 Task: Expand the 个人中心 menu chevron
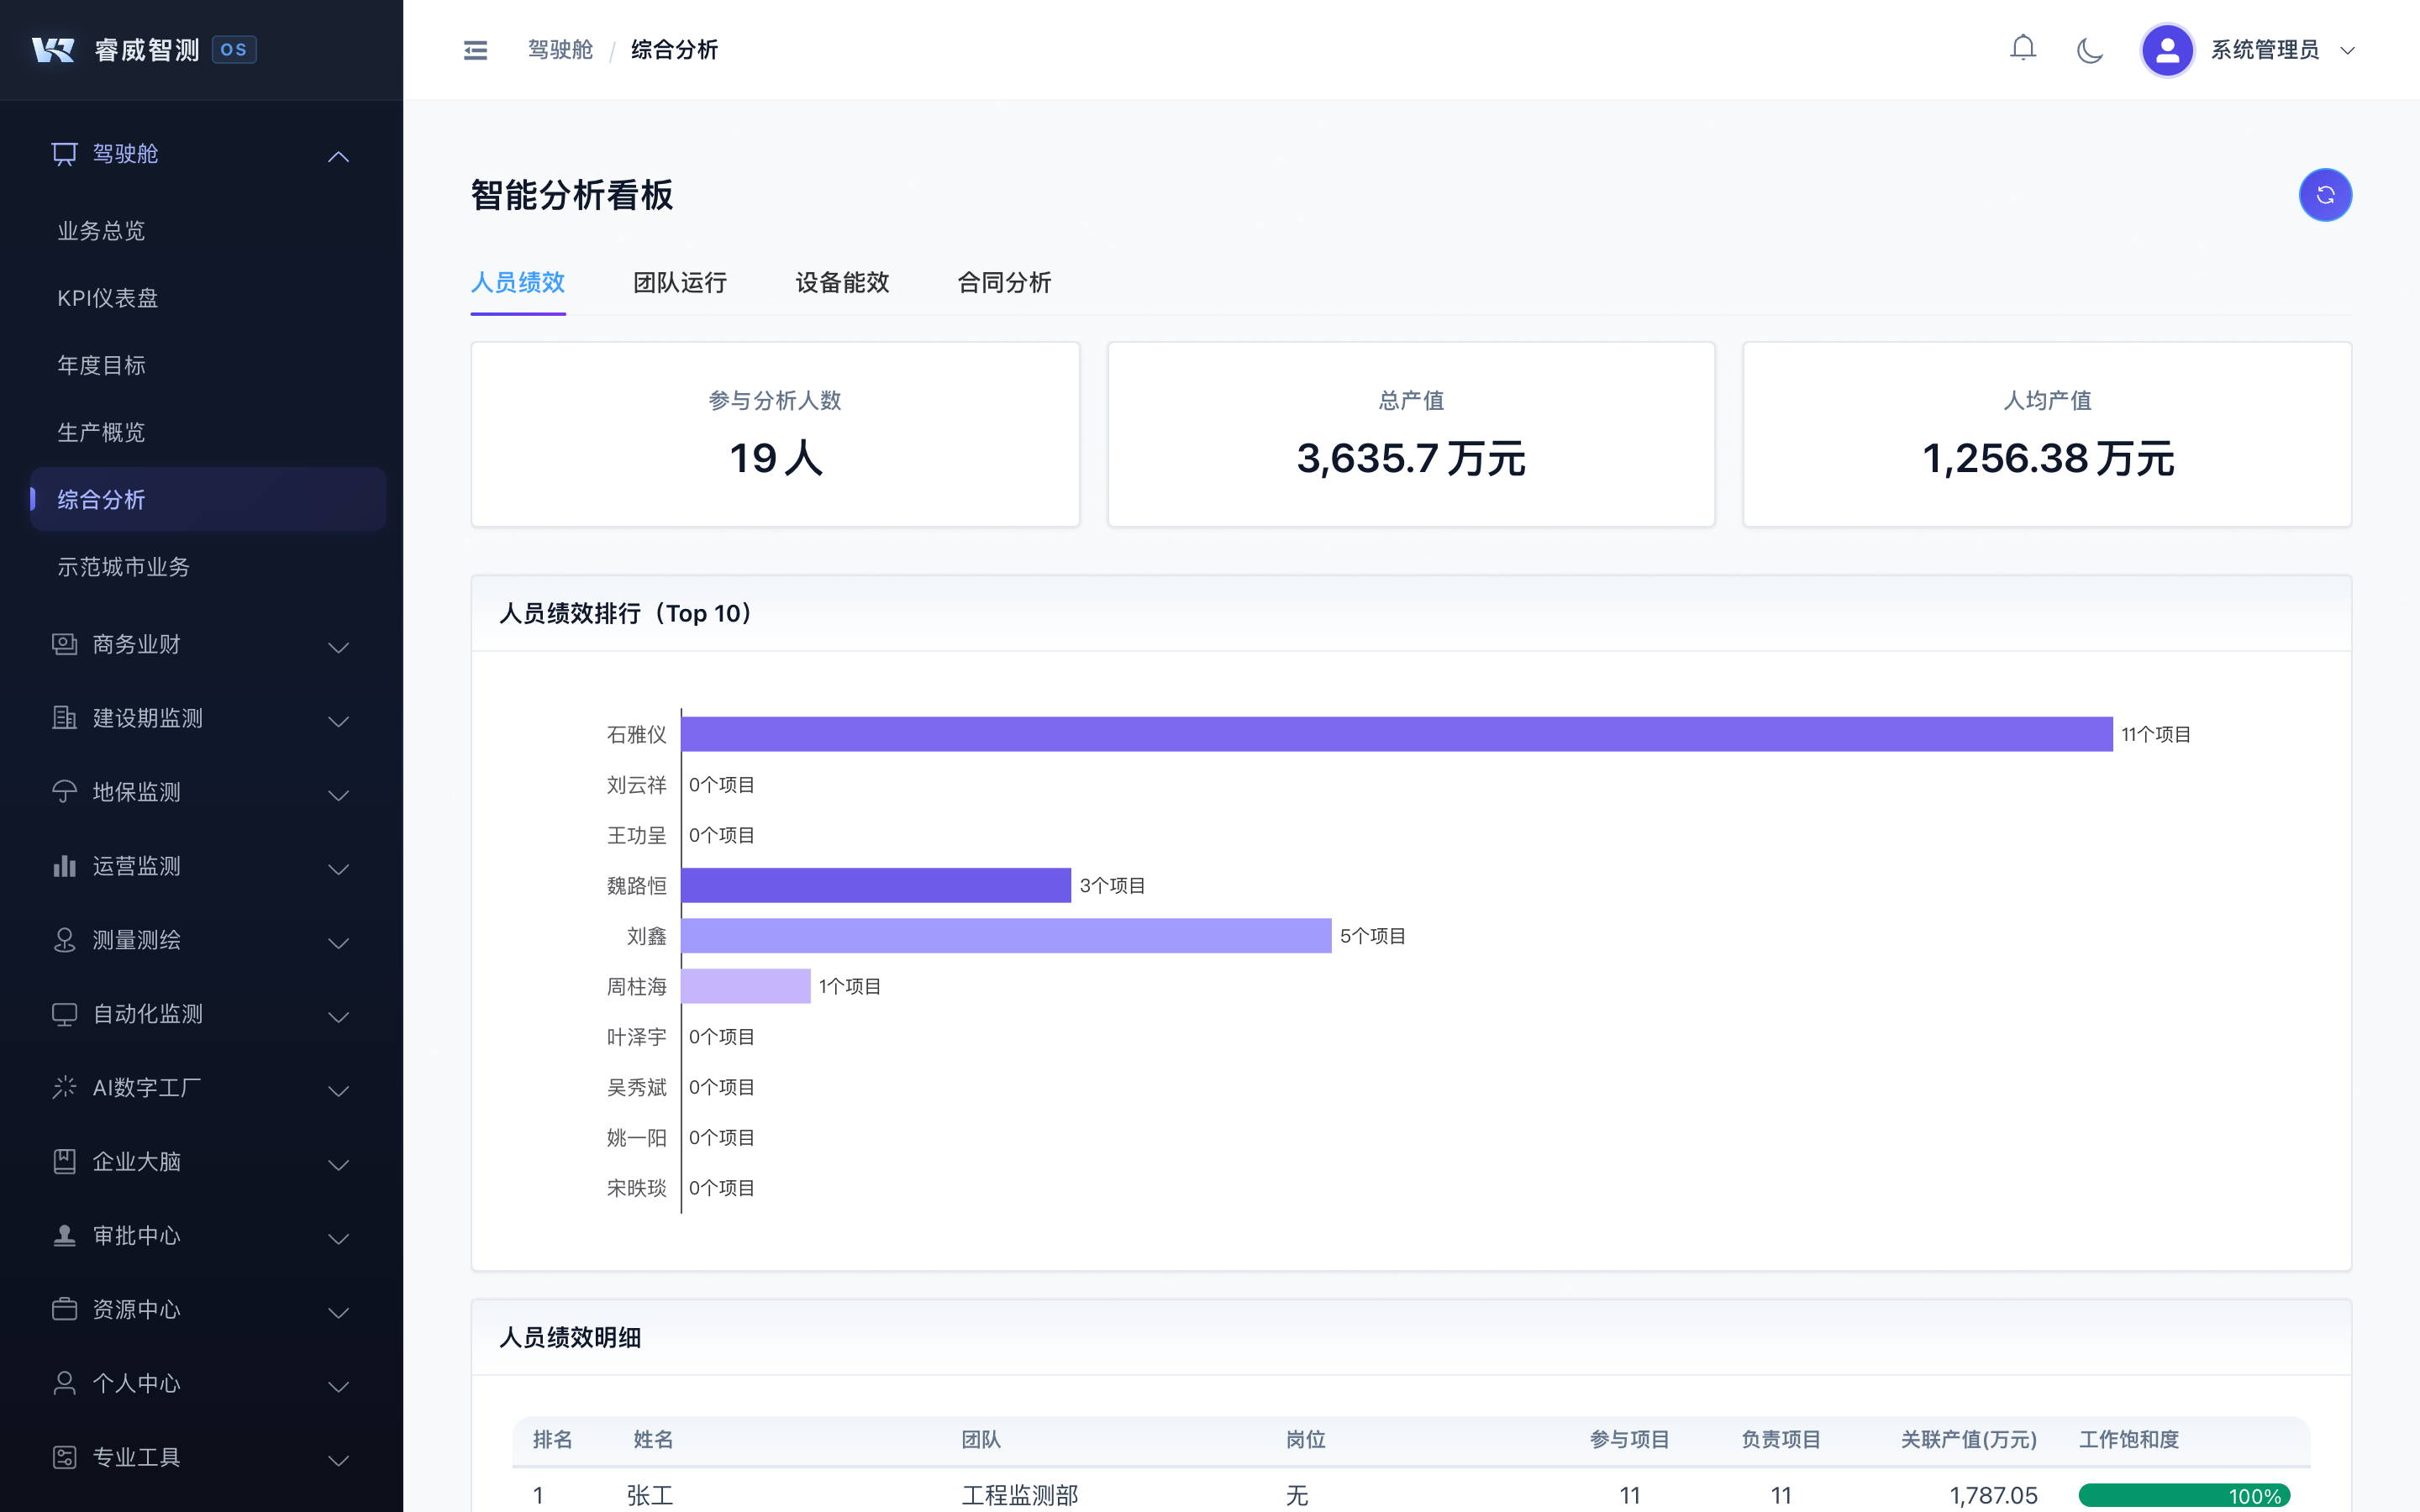pyautogui.click(x=338, y=1387)
